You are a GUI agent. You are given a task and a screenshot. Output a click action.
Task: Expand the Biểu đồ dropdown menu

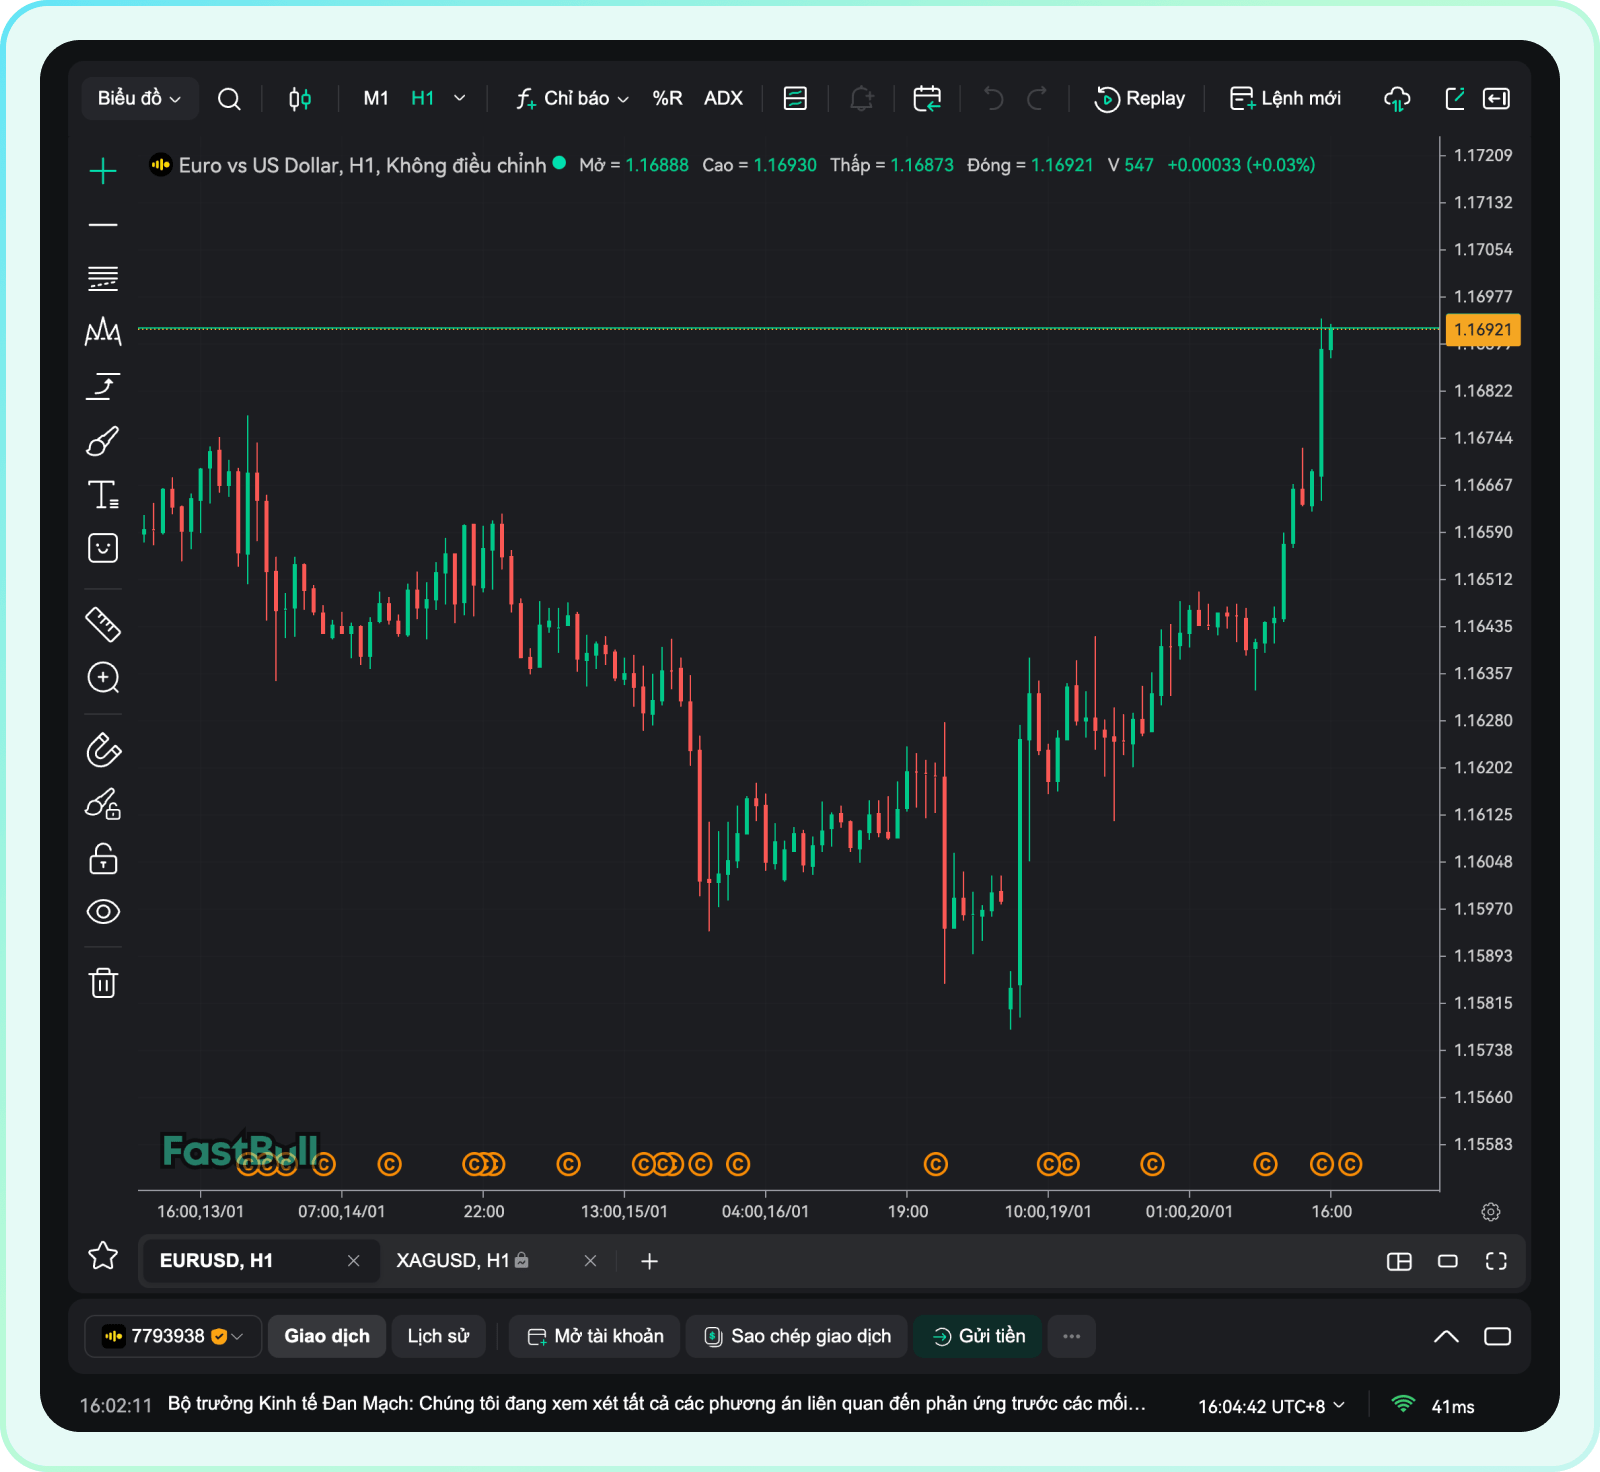(x=139, y=99)
